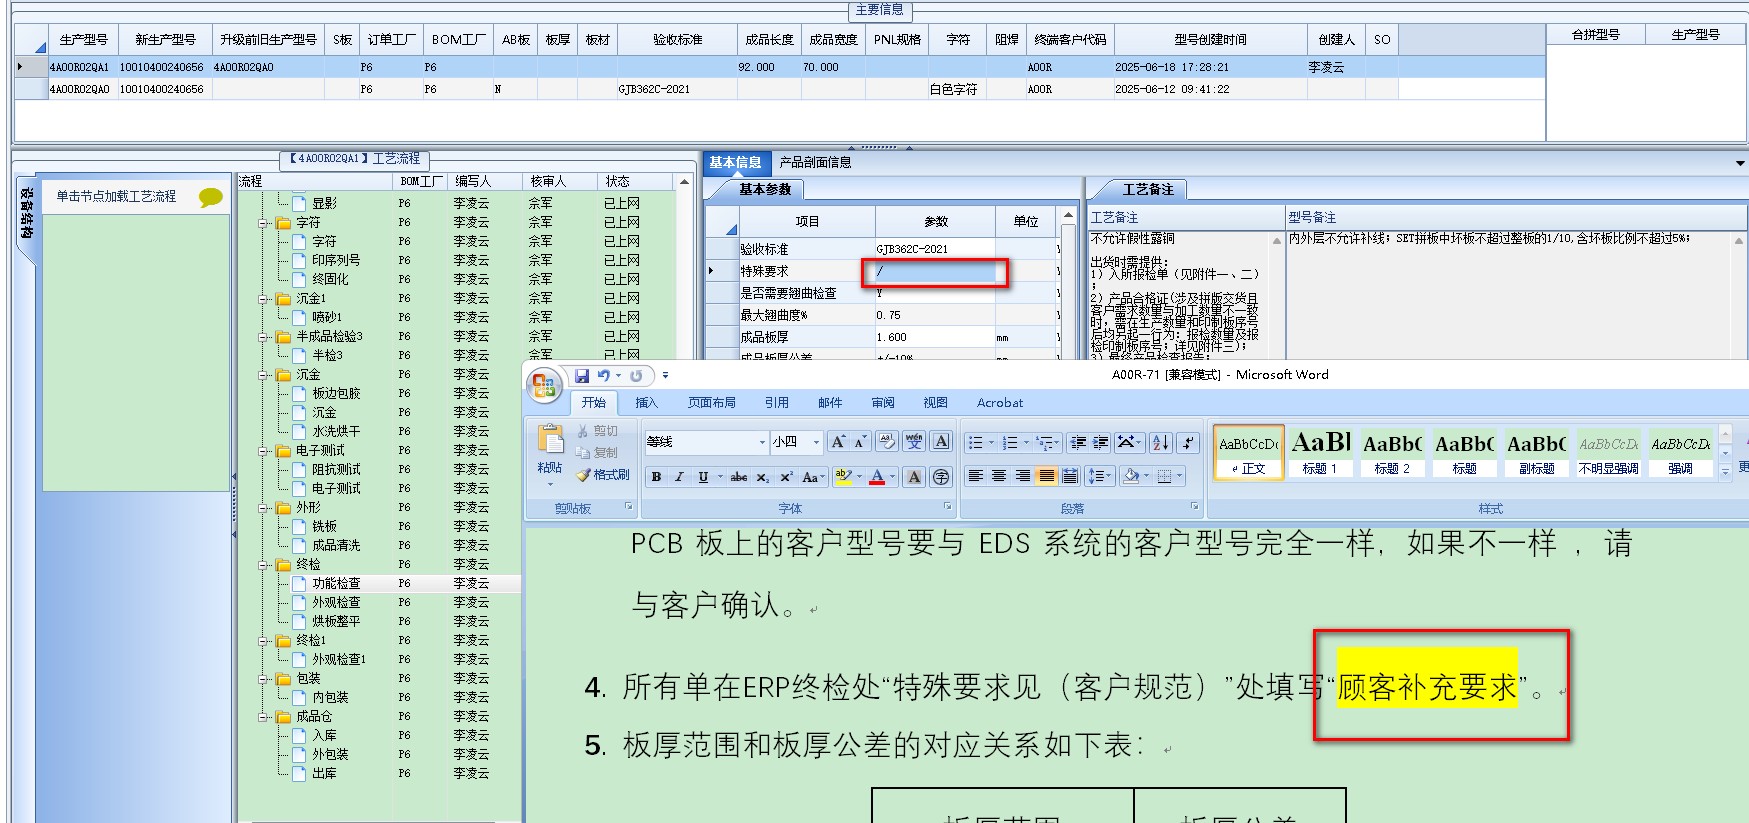Click the distributed alignment icon
This screenshot has height=823, width=1749.
click(1070, 476)
